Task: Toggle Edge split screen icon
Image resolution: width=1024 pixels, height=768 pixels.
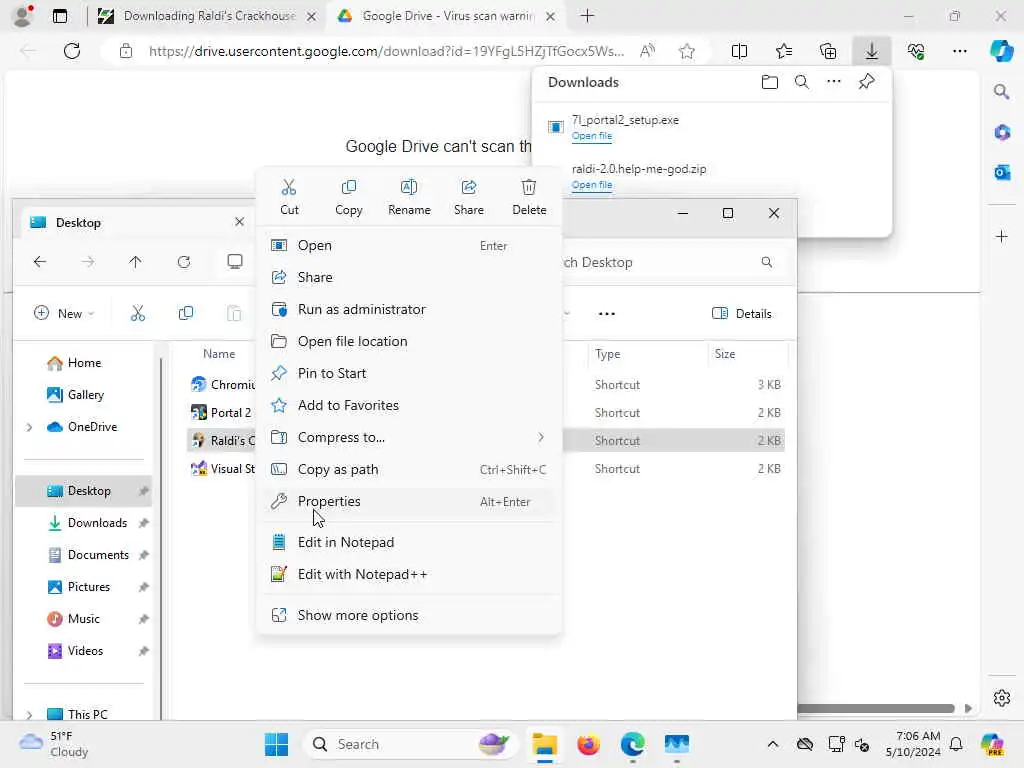Action: tap(739, 51)
